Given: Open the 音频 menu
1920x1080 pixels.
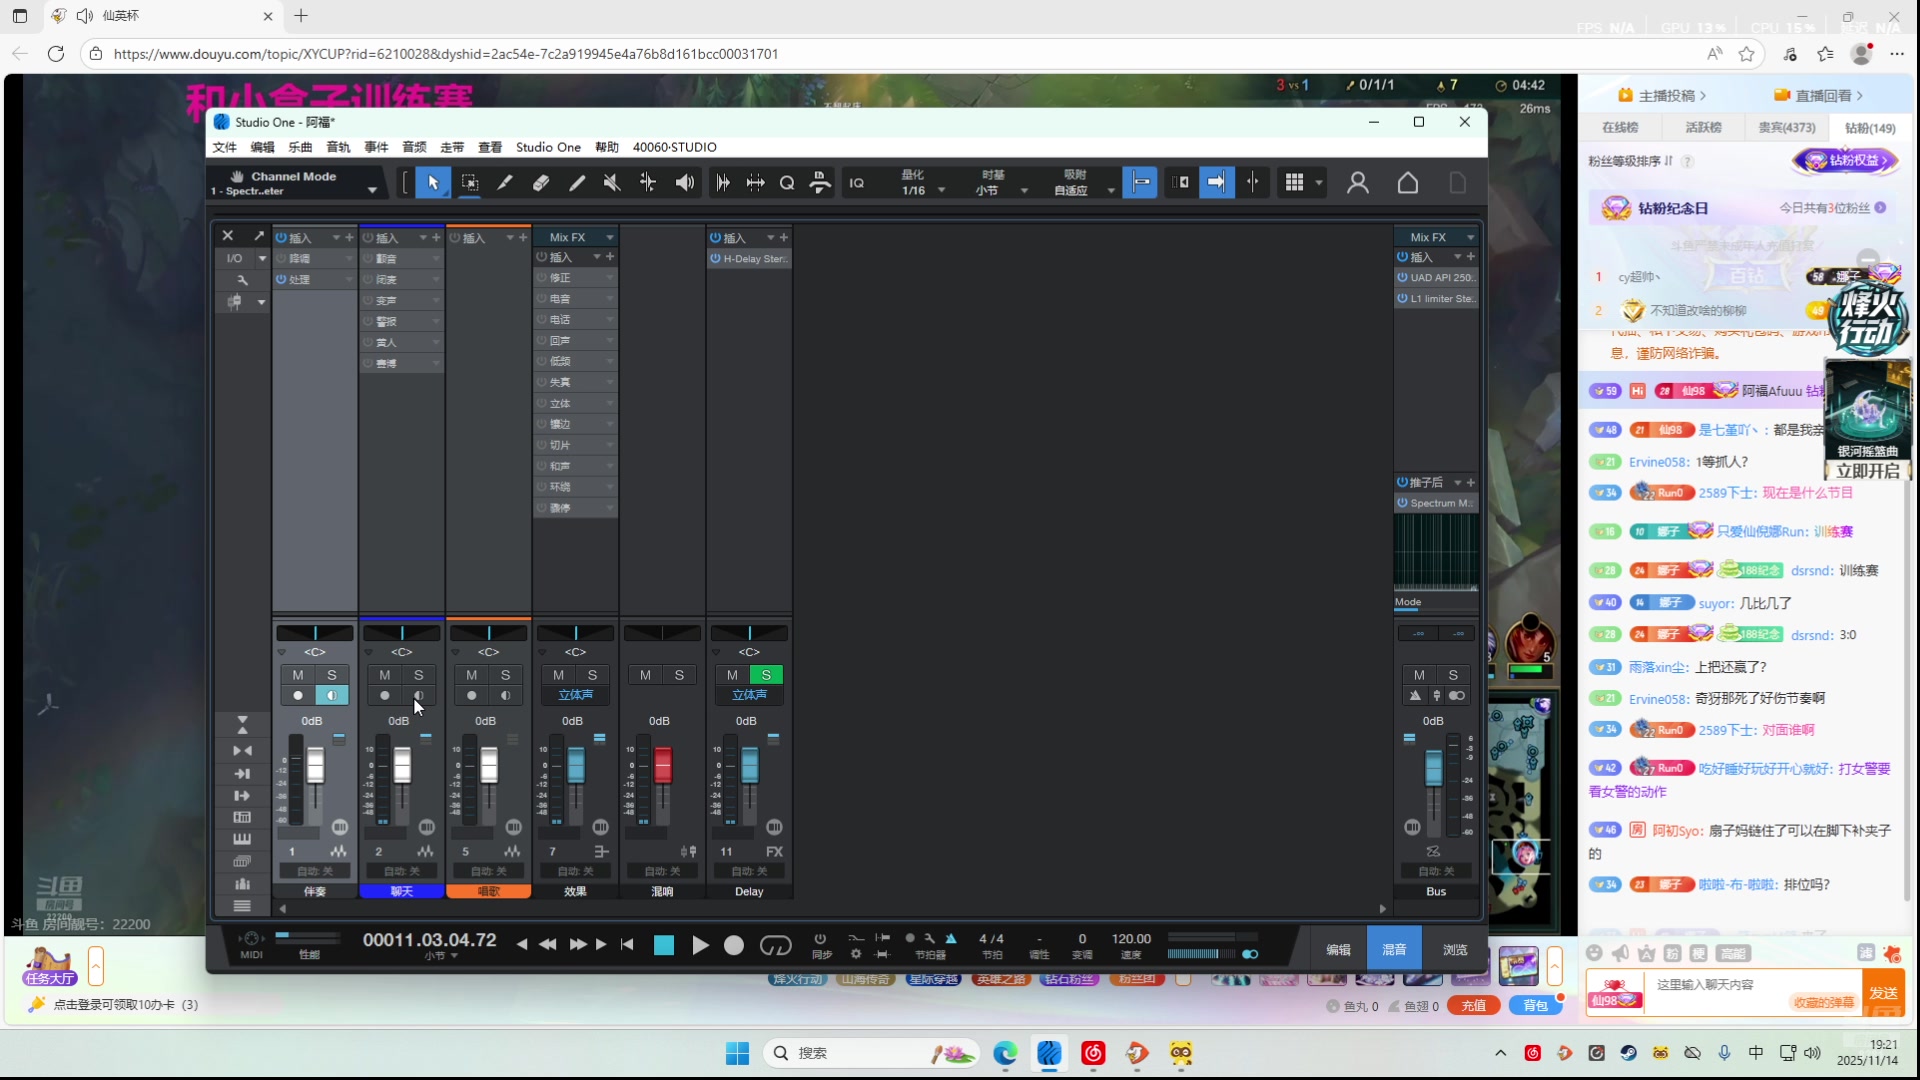Looking at the screenshot, I should point(414,147).
